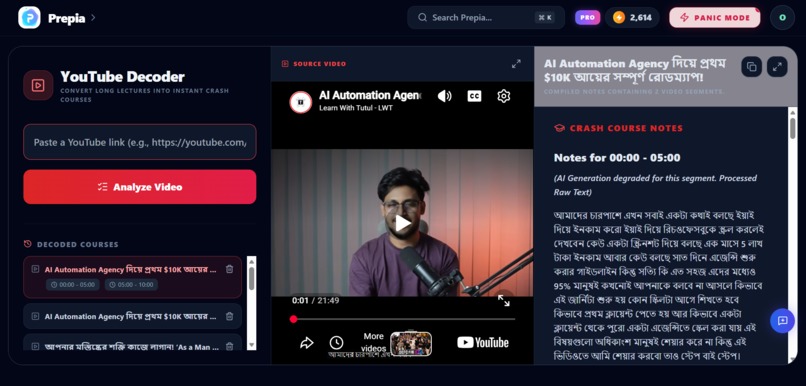Open the Learn With Tutul channel avatar
Viewport: 806px width, 386px height.
301,102
